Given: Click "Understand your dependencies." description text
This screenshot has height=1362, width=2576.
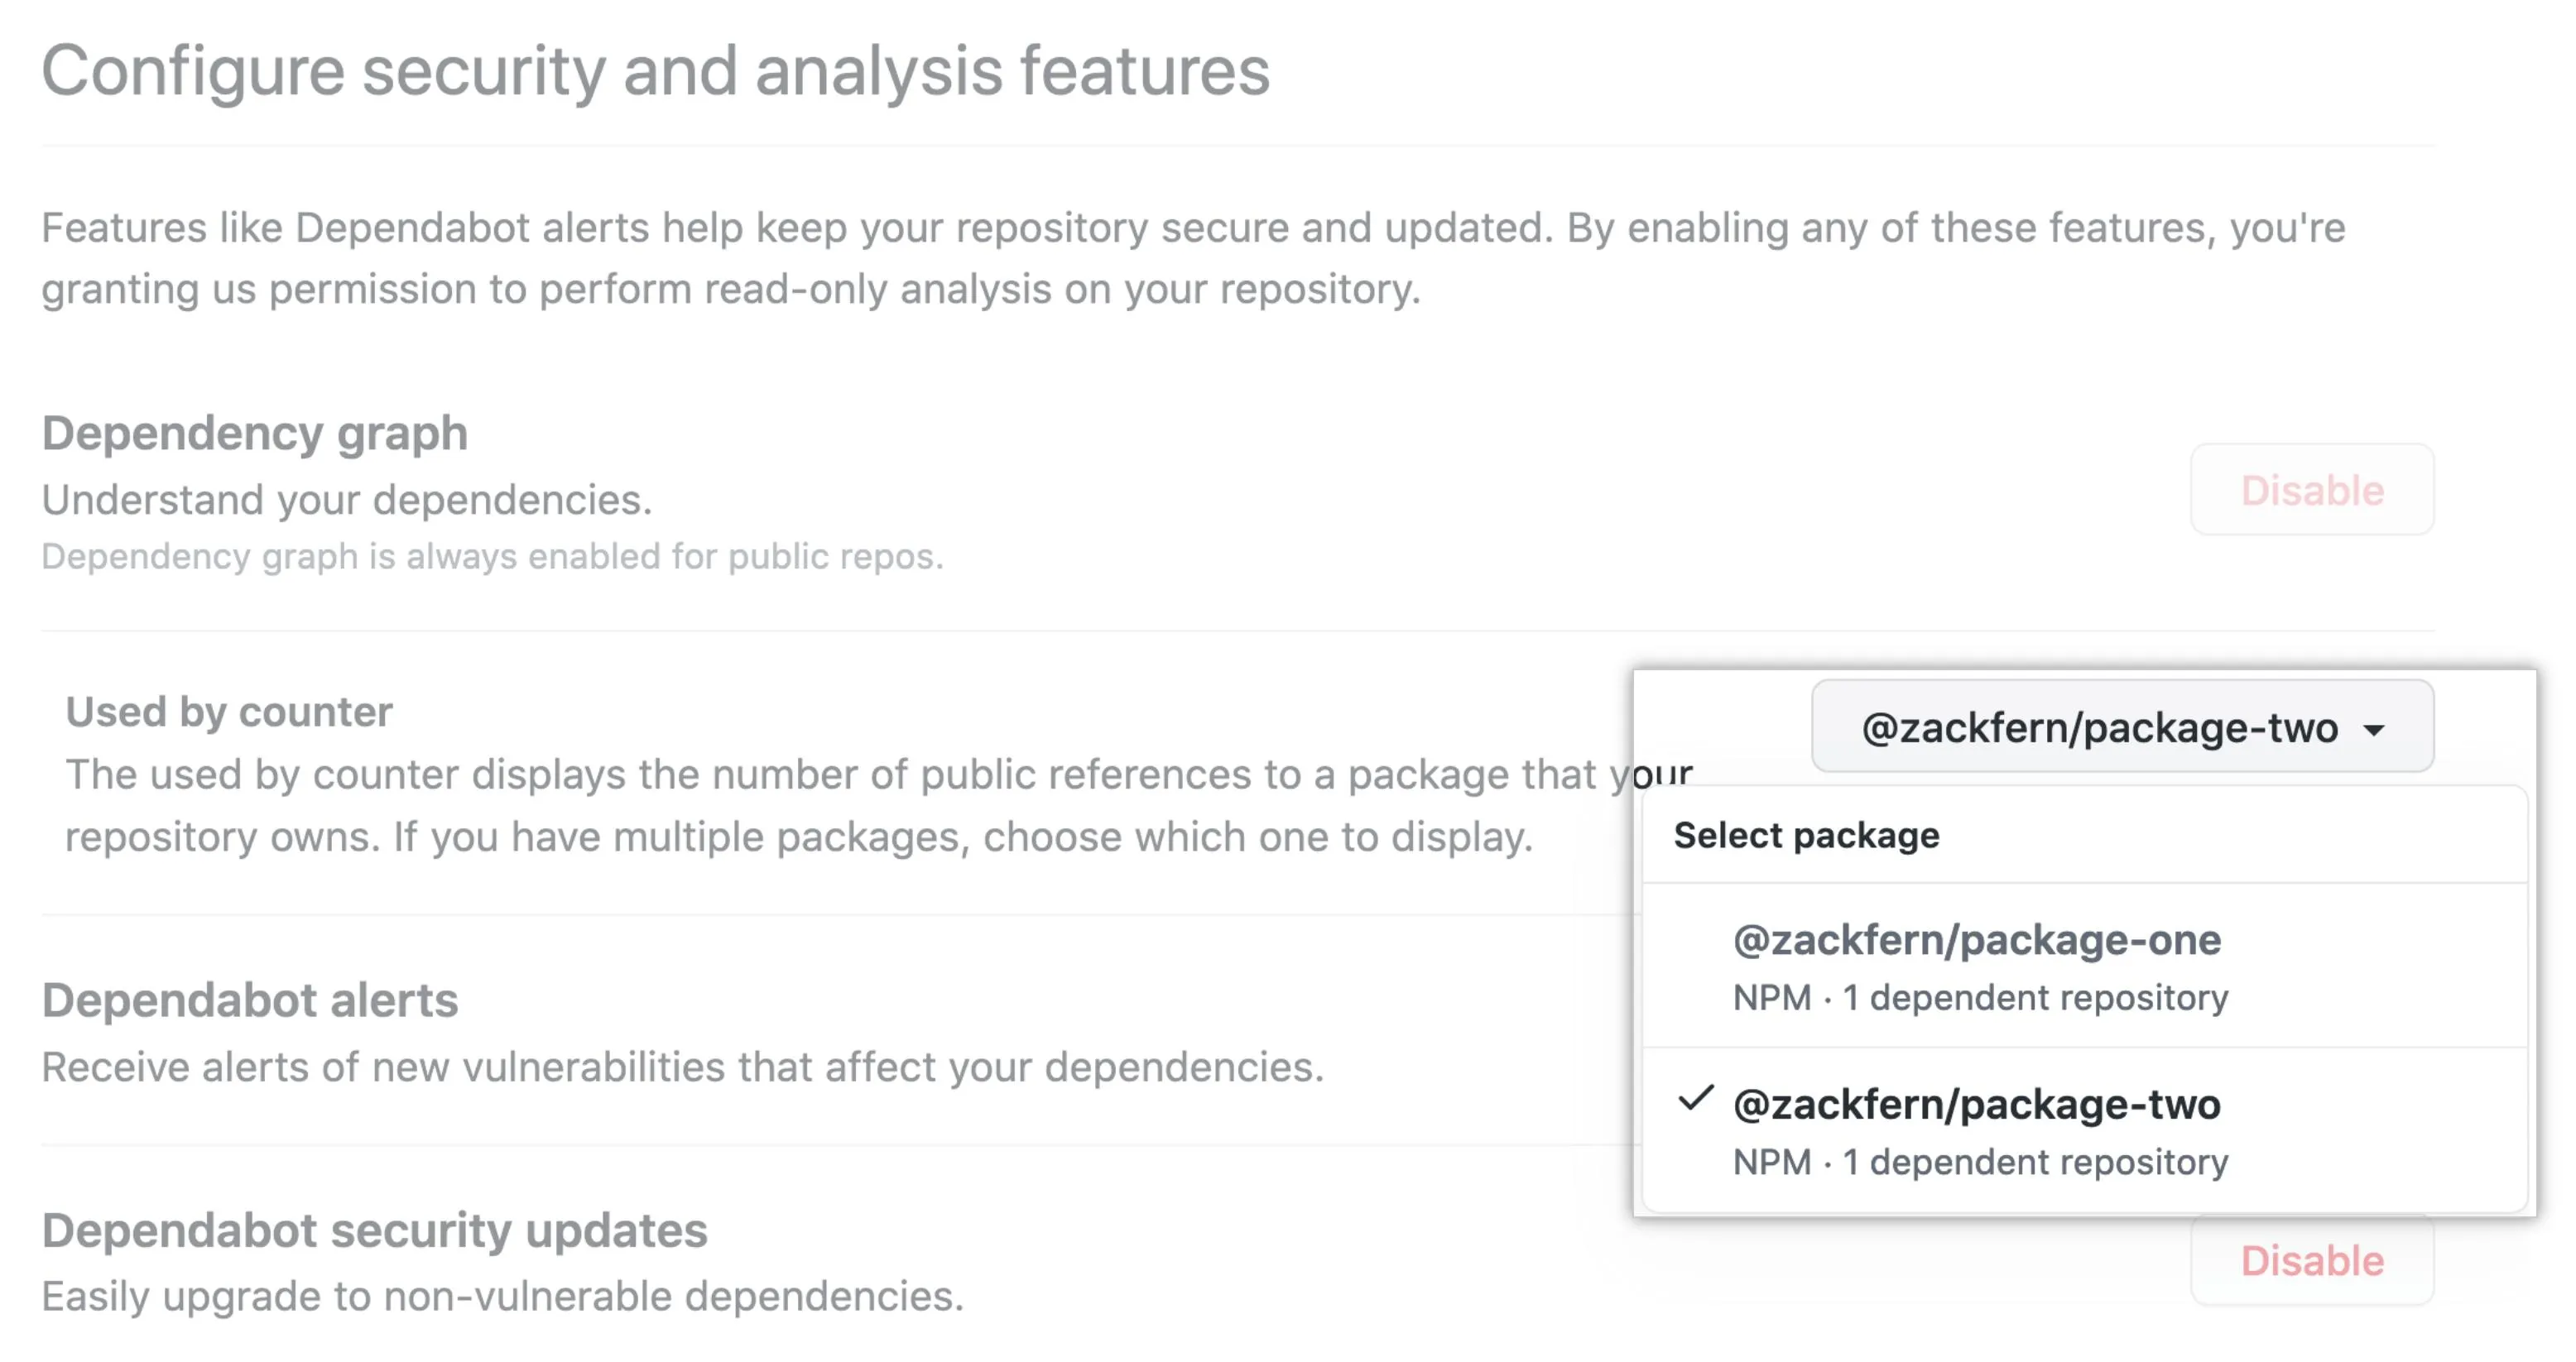Looking at the screenshot, I should (346, 500).
